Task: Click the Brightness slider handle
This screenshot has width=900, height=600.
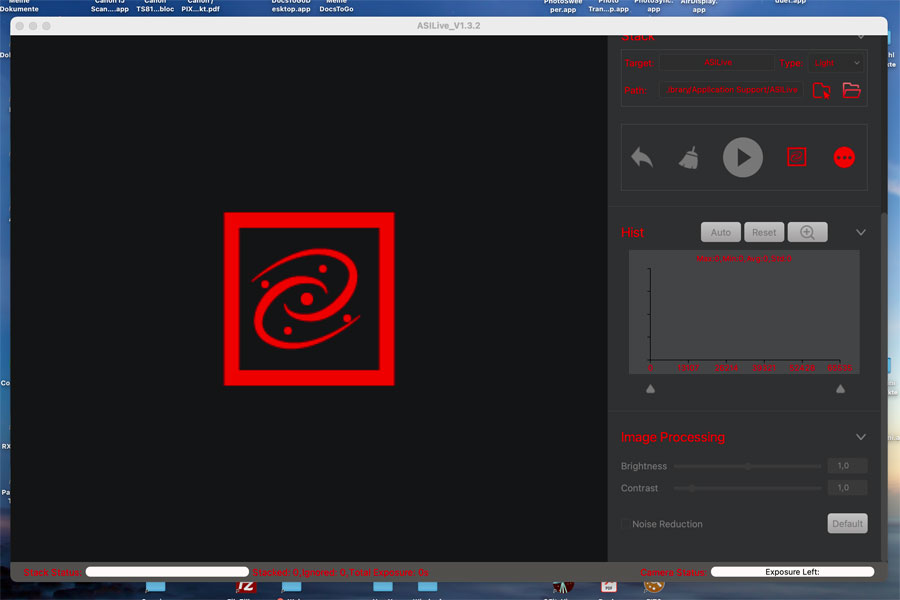Action: 748,466
